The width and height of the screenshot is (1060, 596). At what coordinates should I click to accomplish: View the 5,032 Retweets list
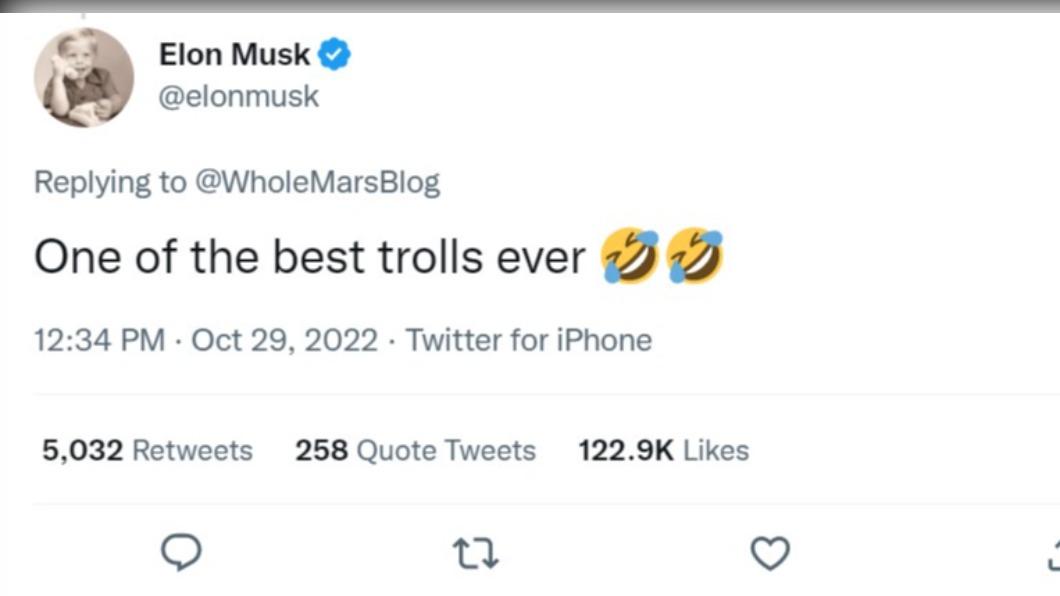point(147,450)
